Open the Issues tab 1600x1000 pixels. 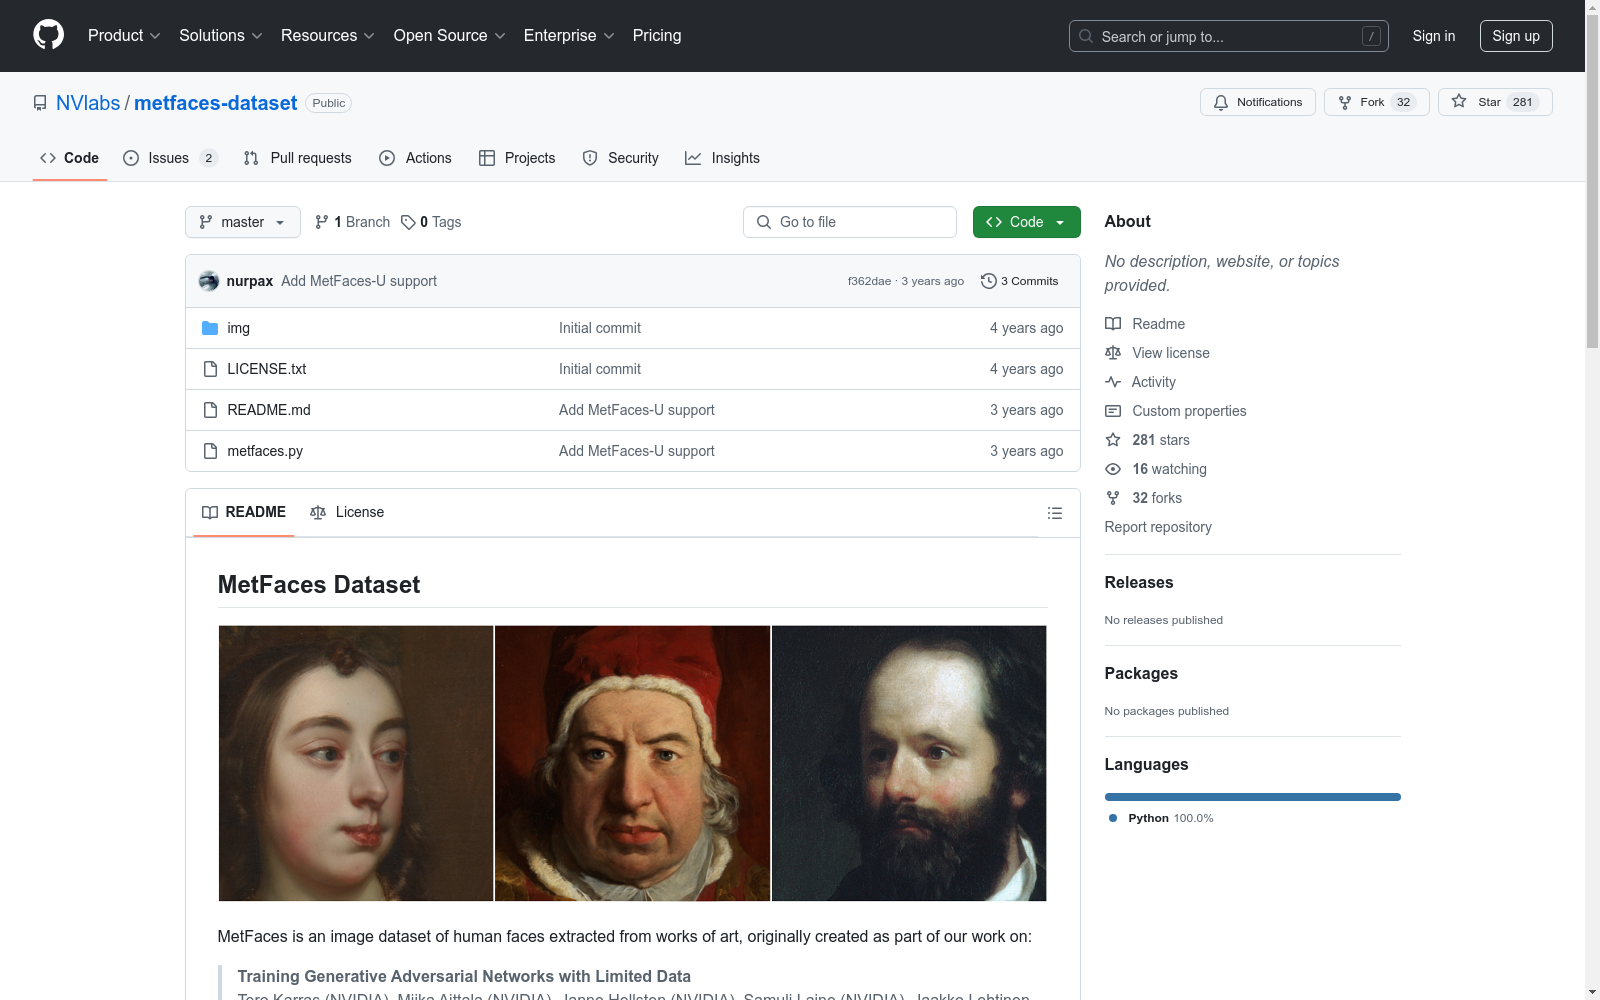tap(170, 158)
